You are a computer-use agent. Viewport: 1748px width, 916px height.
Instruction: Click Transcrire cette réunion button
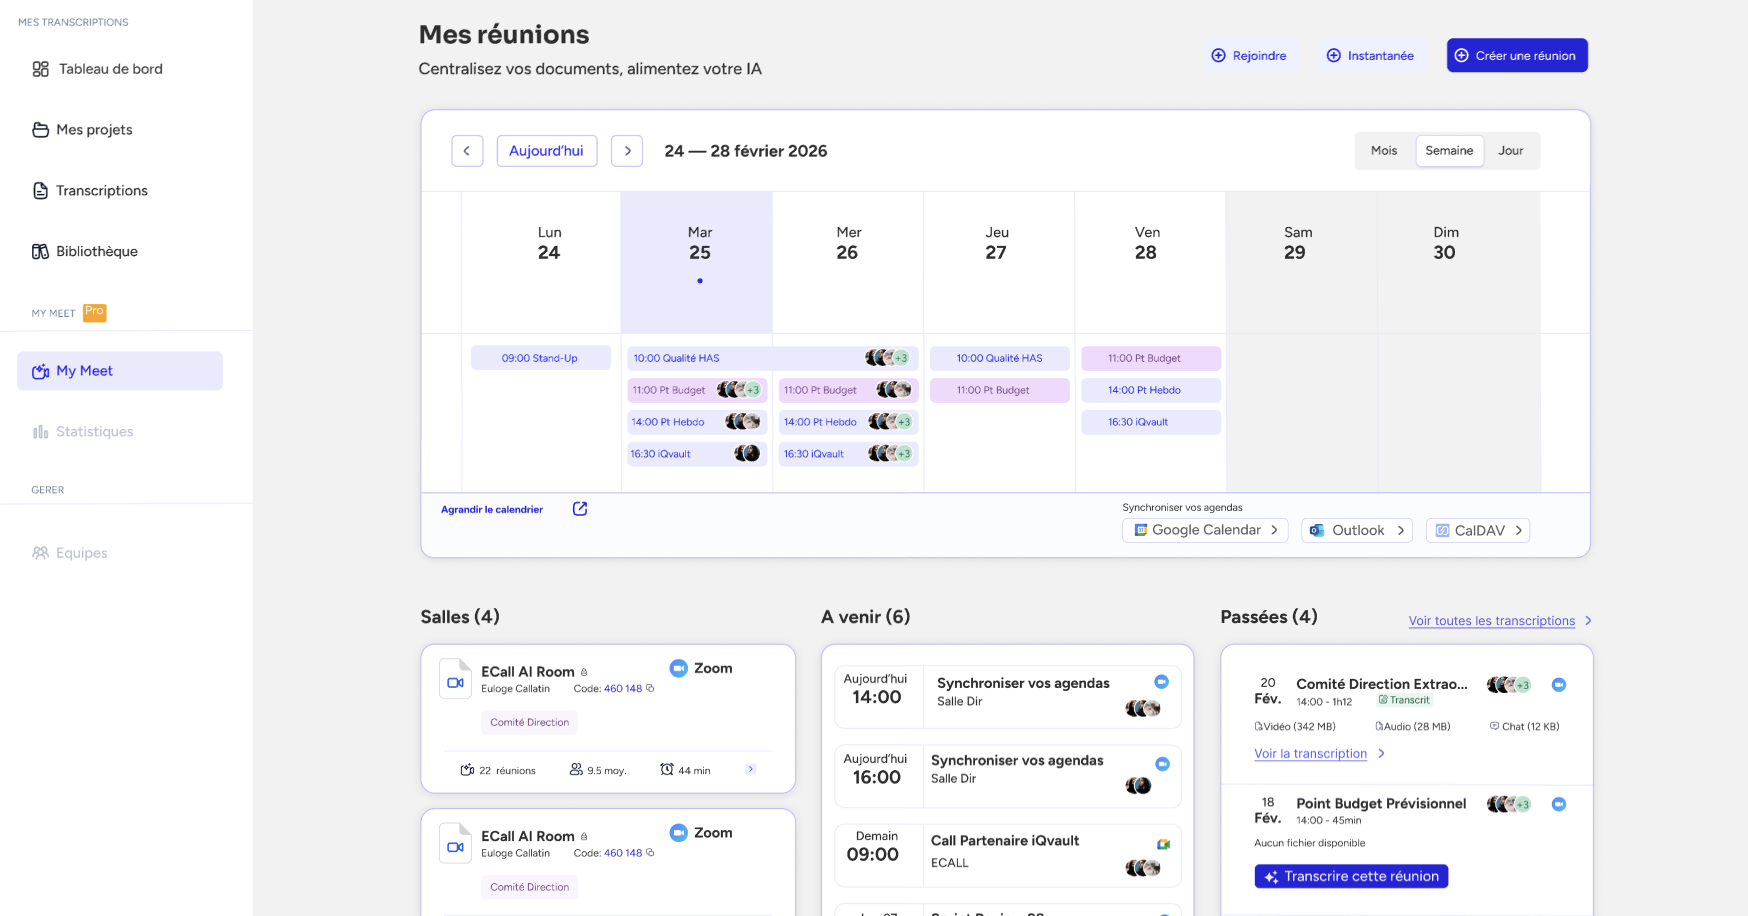click(x=1351, y=876)
